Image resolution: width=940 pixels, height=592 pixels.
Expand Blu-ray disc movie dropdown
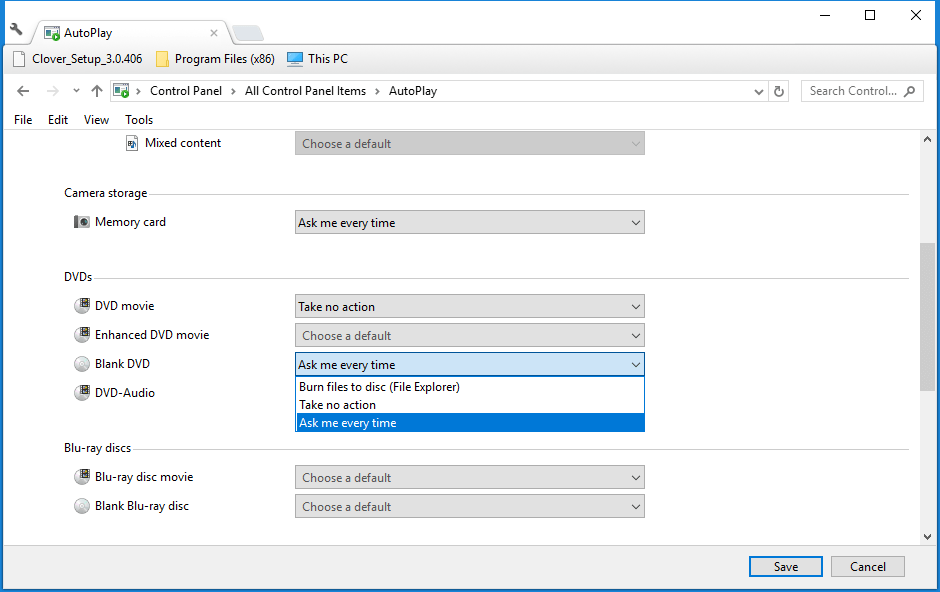tap(470, 478)
